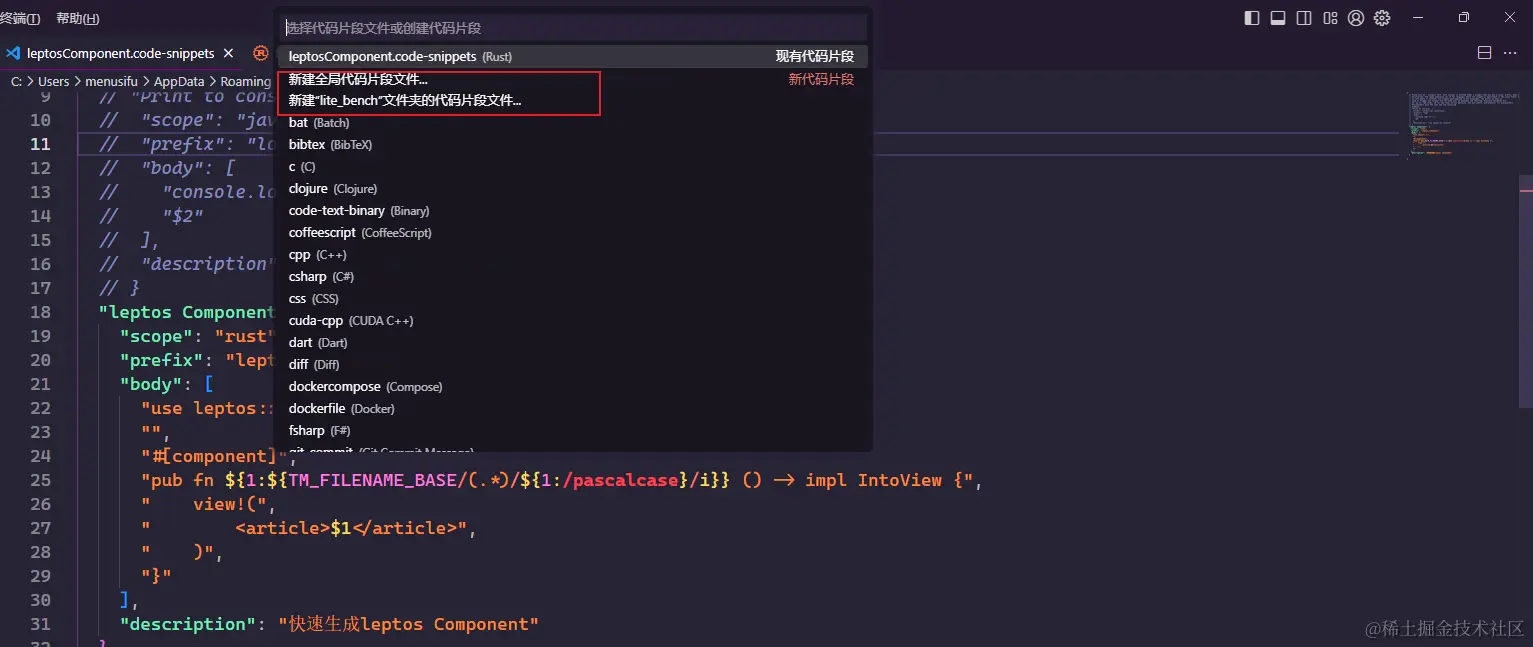This screenshot has height=647, width=1533.
Task: Pick the dart (Dart) entry
Action: (x=572, y=343)
